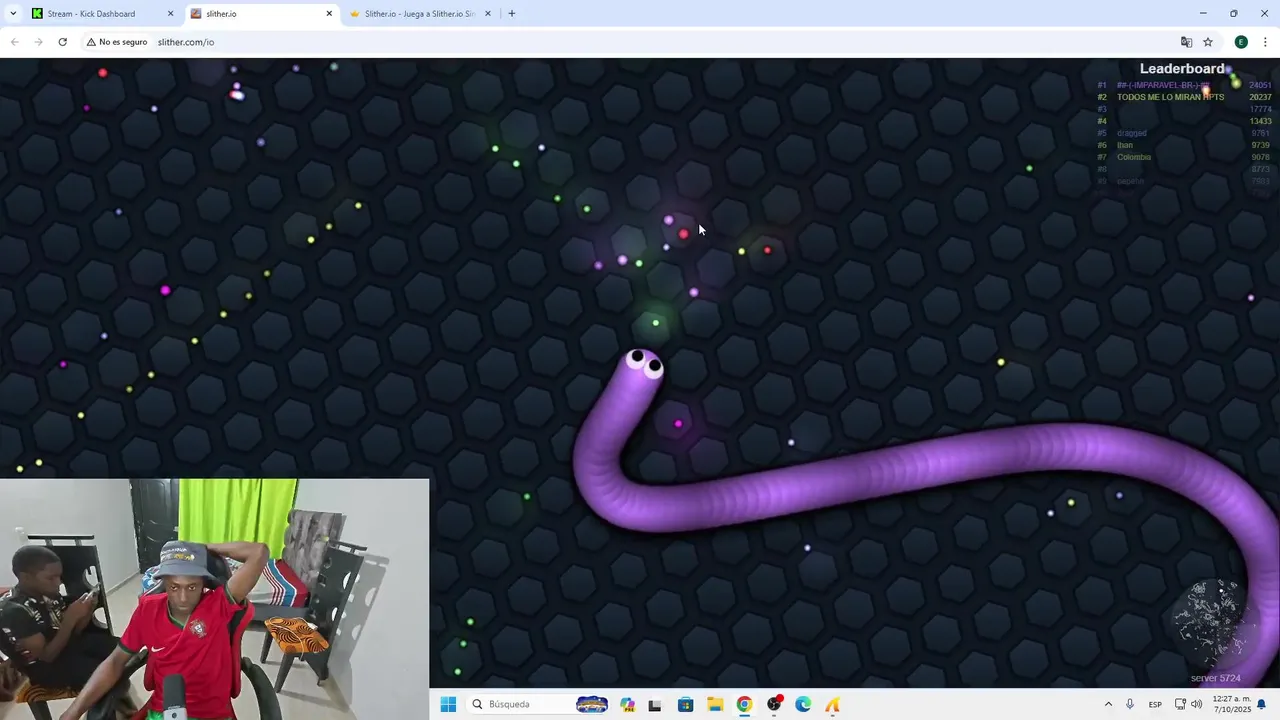Go back to the previous page
This screenshot has width=1280, height=720.
coord(14,42)
